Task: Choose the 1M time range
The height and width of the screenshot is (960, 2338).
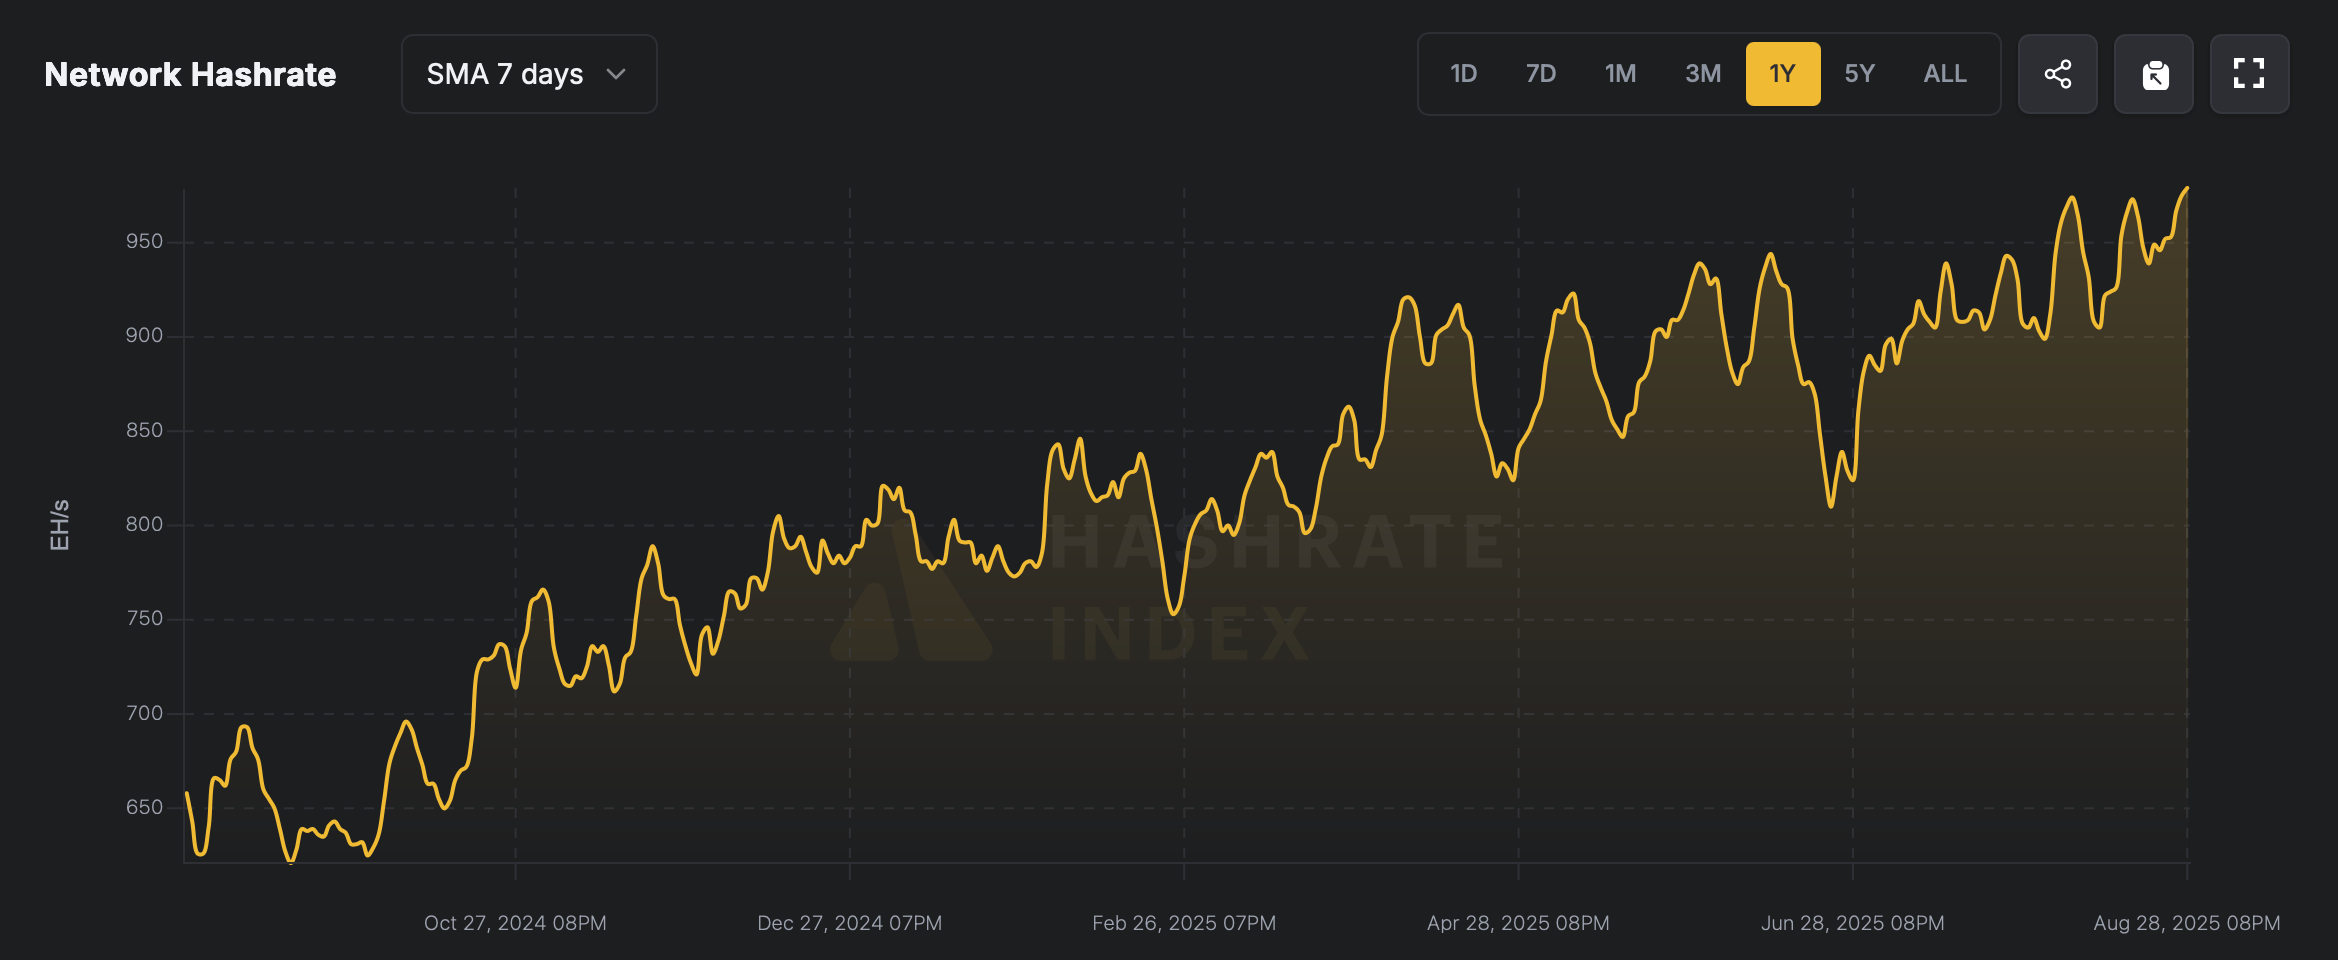Action: pos(1620,74)
